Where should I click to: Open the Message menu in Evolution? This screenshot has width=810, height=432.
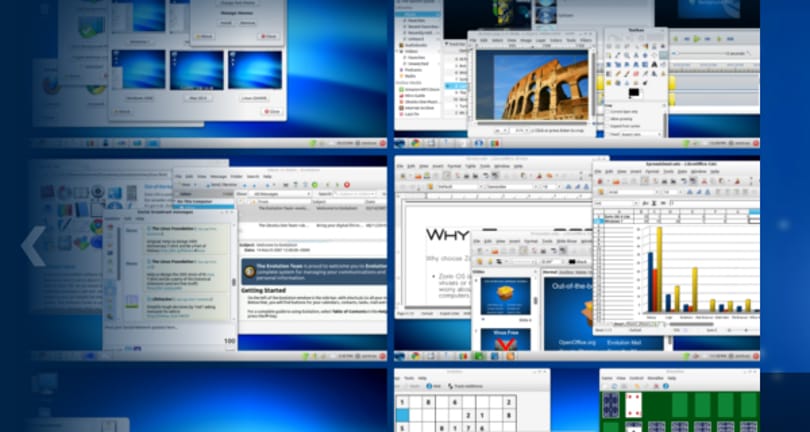click(x=218, y=176)
